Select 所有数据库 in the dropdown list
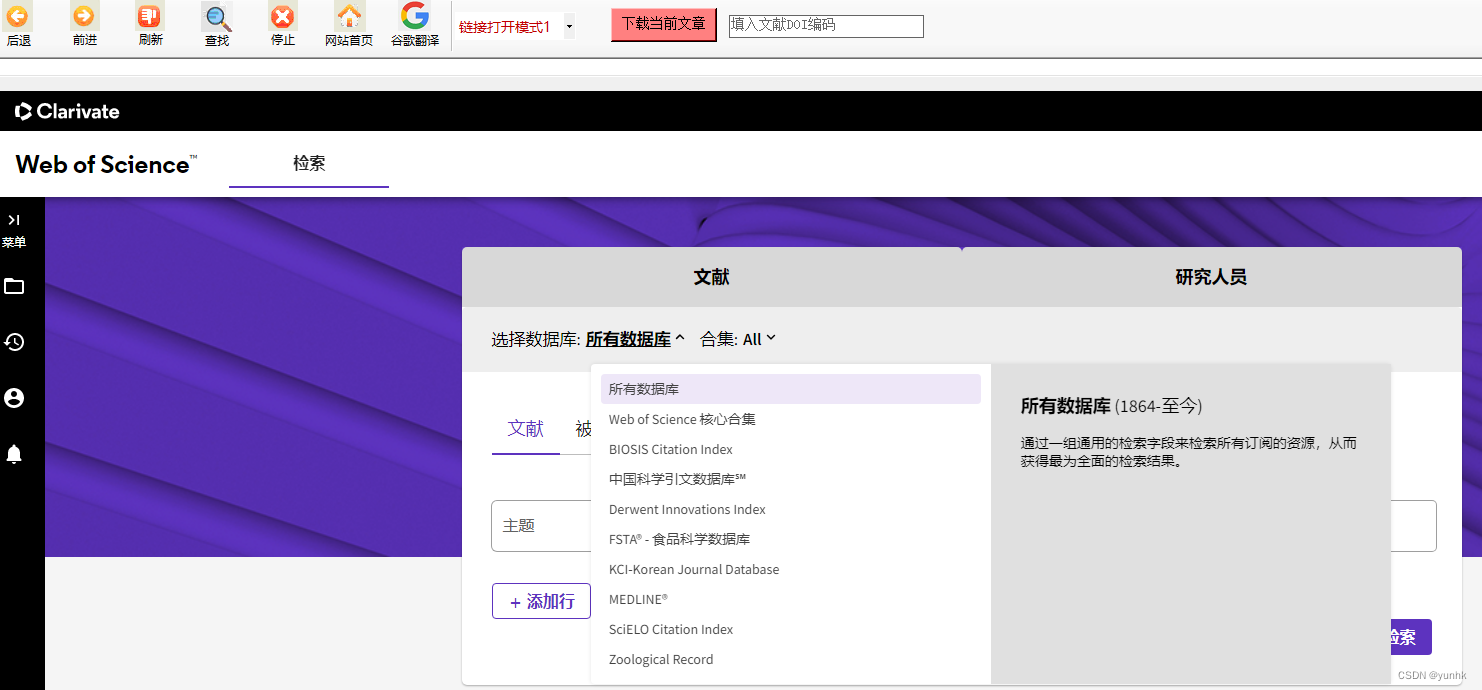 (791, 389)
